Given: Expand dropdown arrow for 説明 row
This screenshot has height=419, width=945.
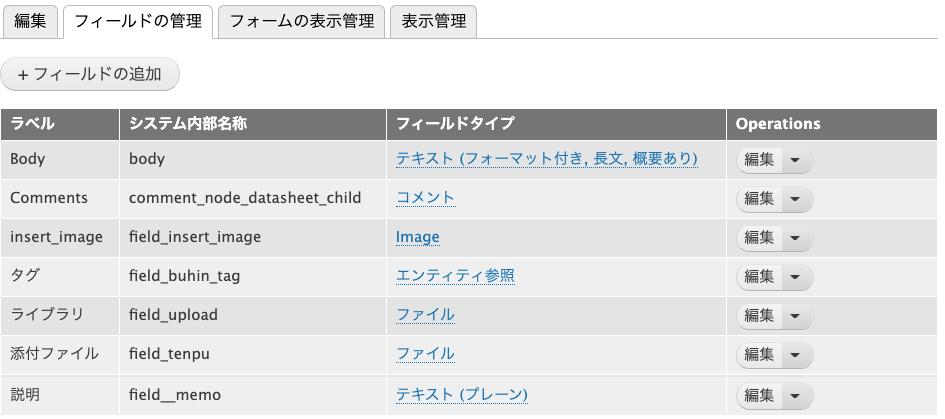Looking at the screenshot, I should pyautogui.click(x=796, y=393).
